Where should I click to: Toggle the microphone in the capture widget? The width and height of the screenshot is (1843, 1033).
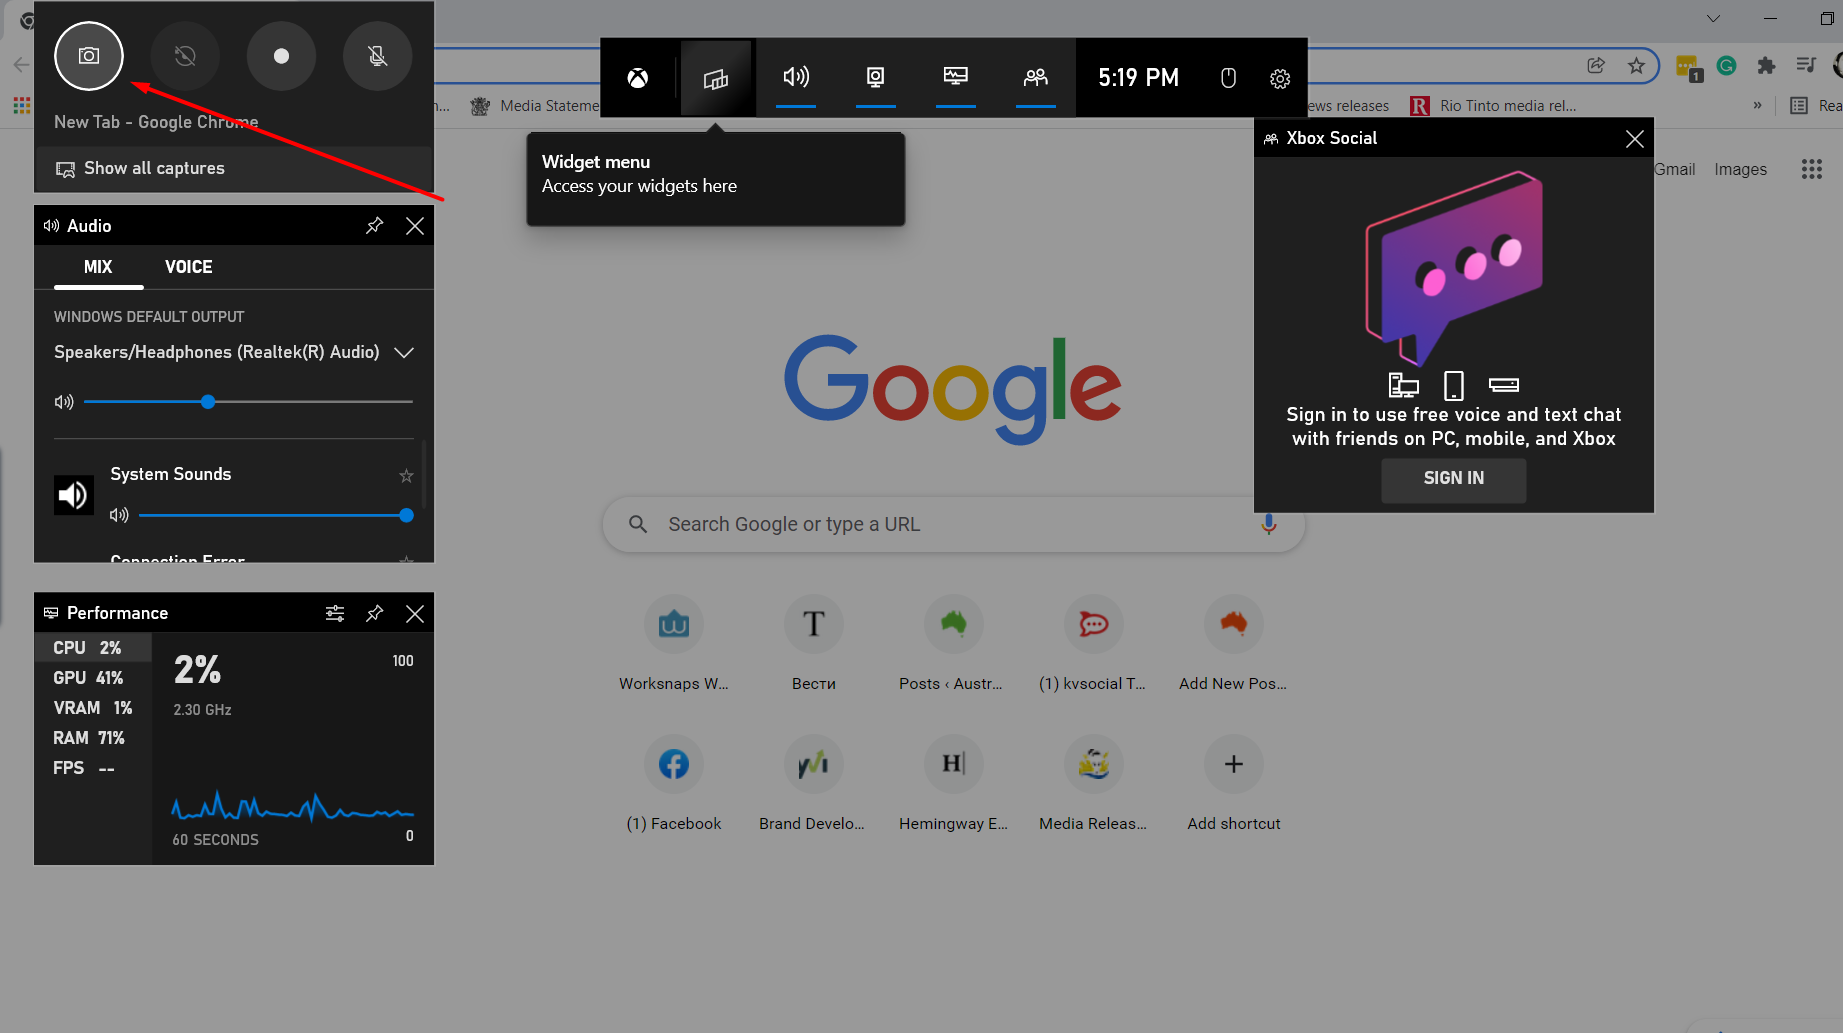(377, 56)
